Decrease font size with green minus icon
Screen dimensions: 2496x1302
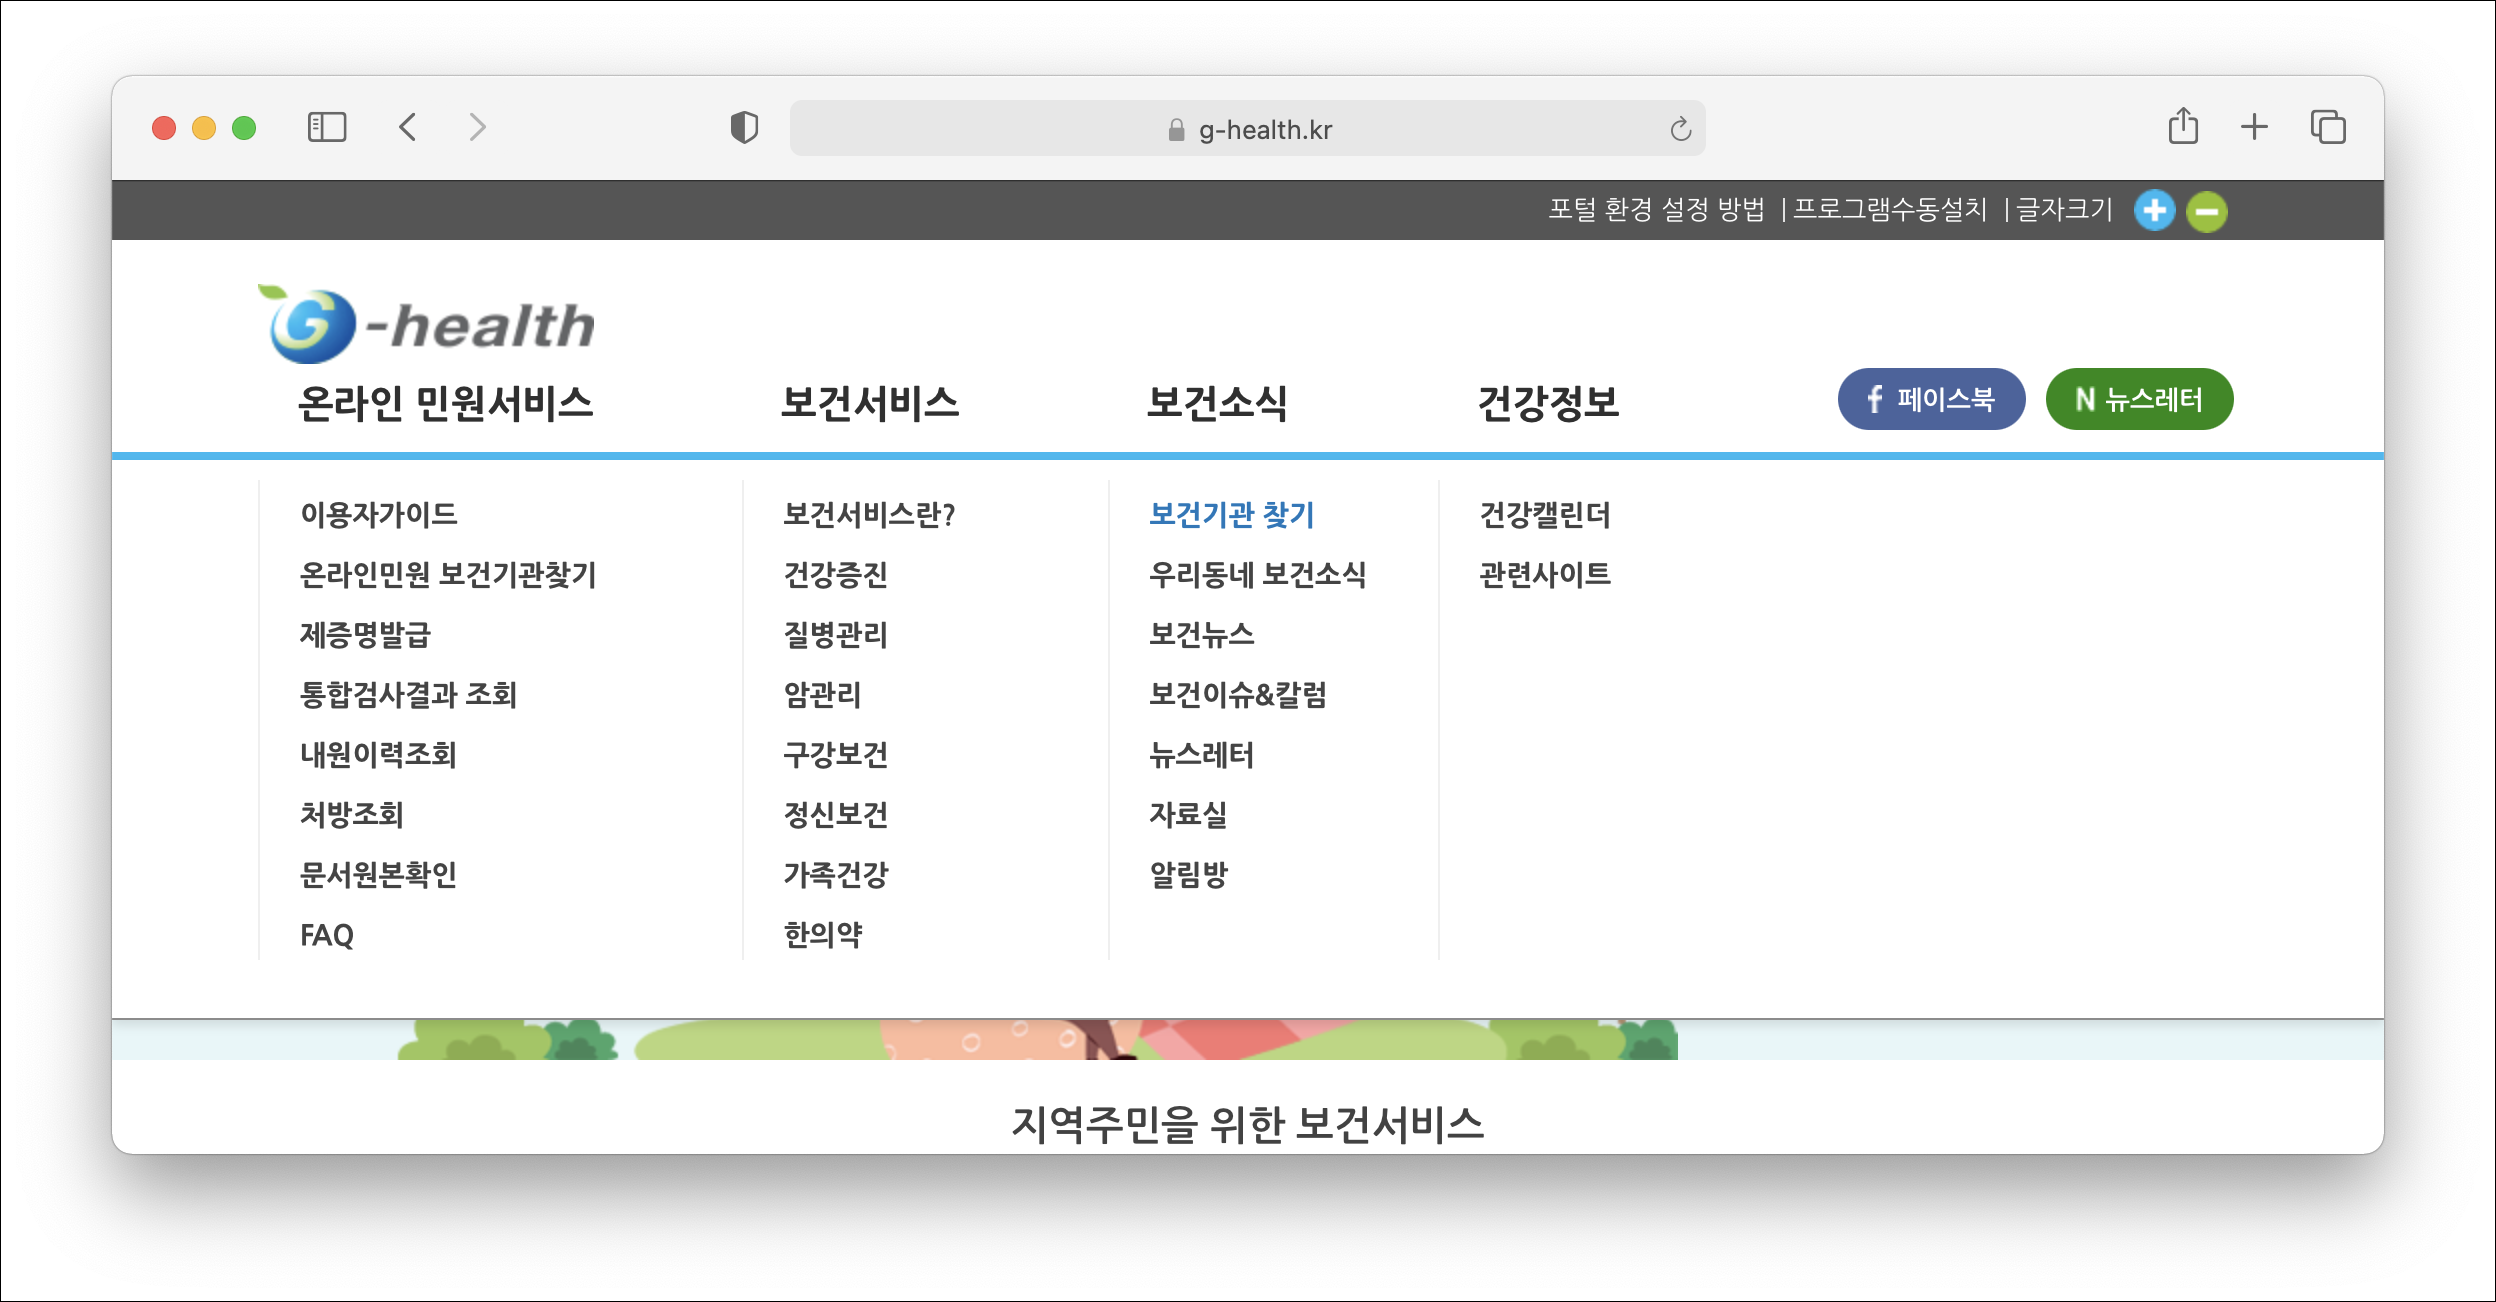click(x=2207, y=211)
